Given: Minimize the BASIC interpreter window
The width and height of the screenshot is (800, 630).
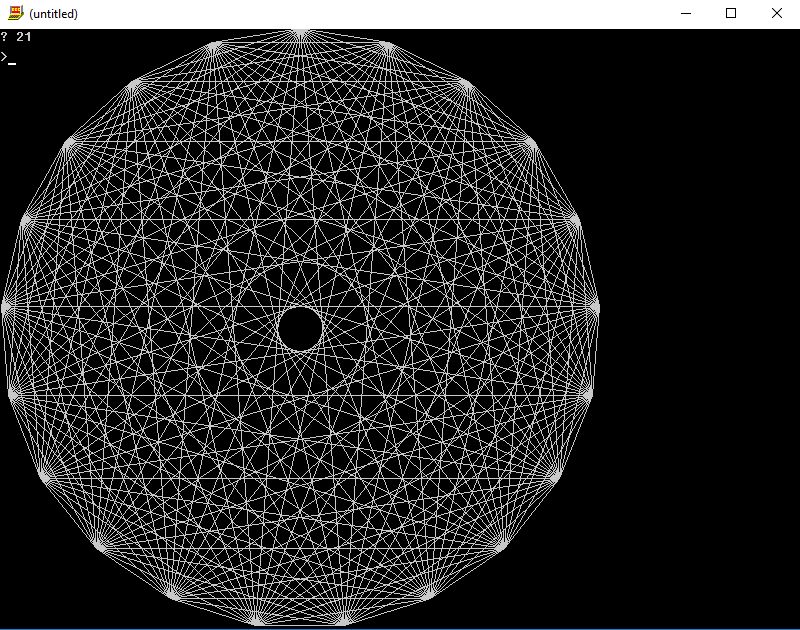Looking at the screenshot, I should click(x=684, y=13).
